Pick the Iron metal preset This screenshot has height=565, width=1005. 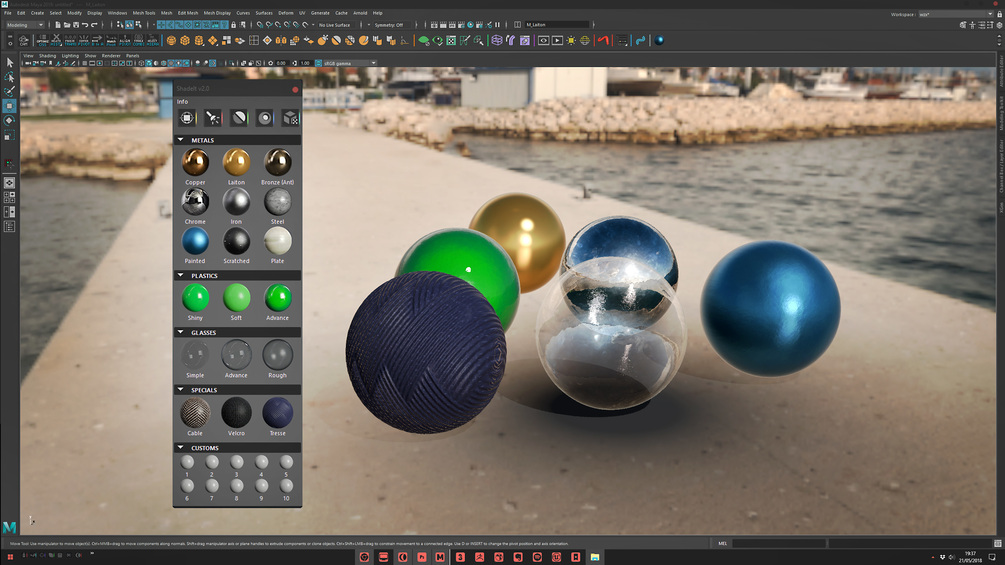(x=237, y=202)
